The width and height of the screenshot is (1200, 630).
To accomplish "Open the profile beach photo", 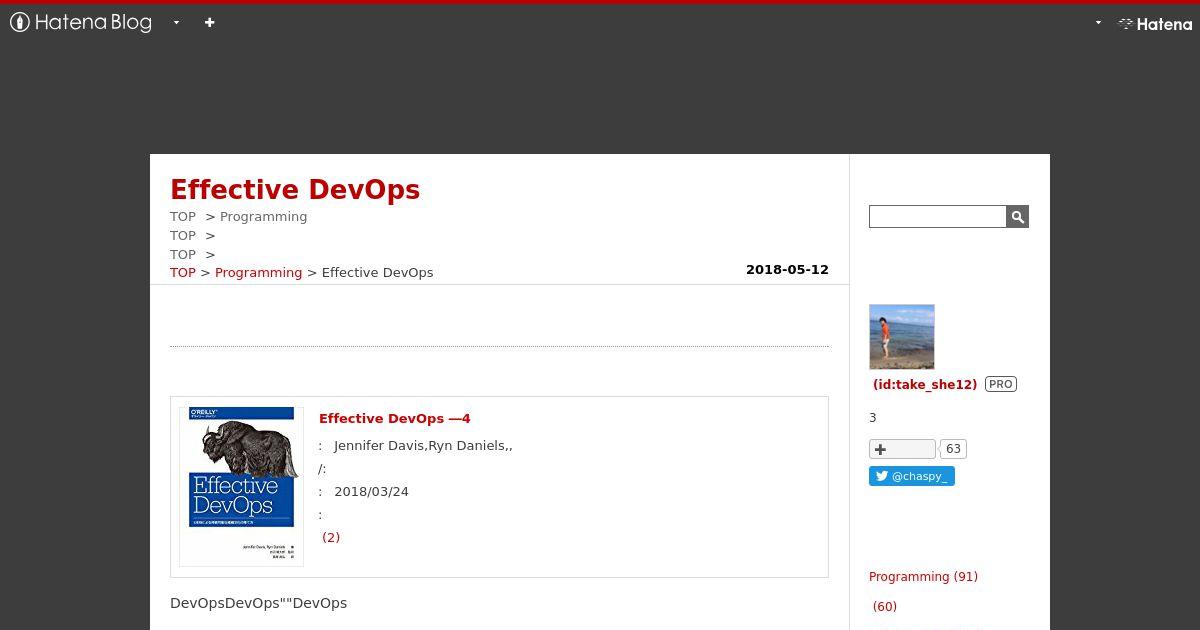I will 902,337.
